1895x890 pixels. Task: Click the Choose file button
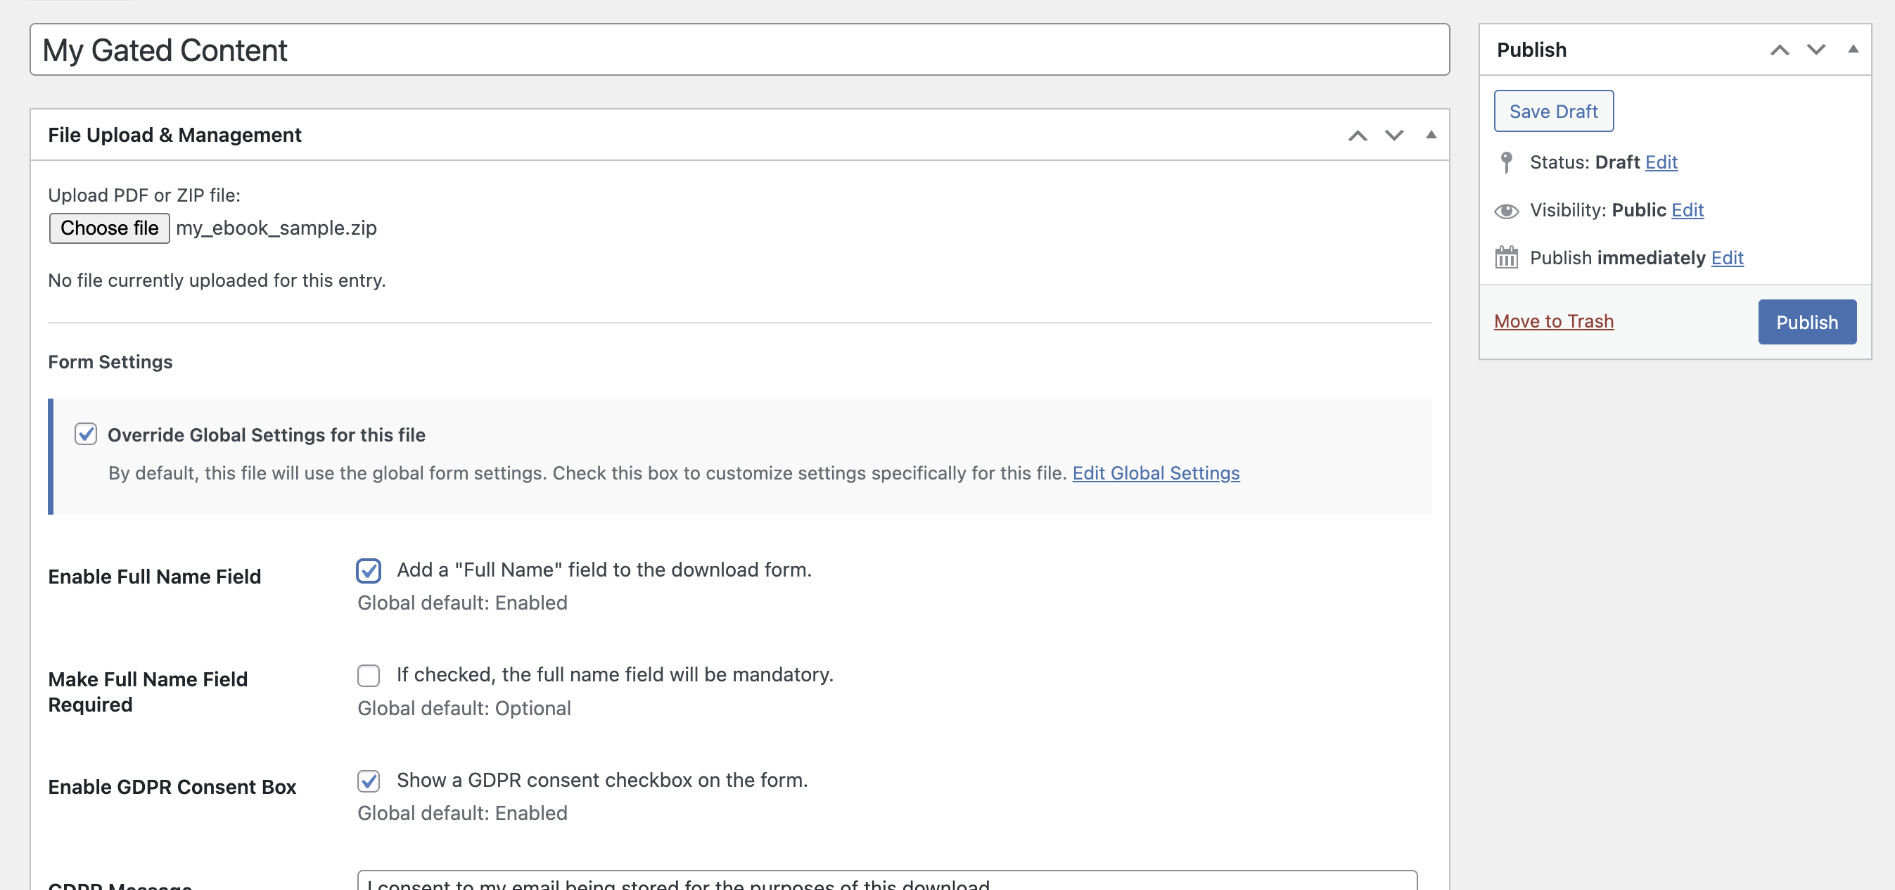109,228
